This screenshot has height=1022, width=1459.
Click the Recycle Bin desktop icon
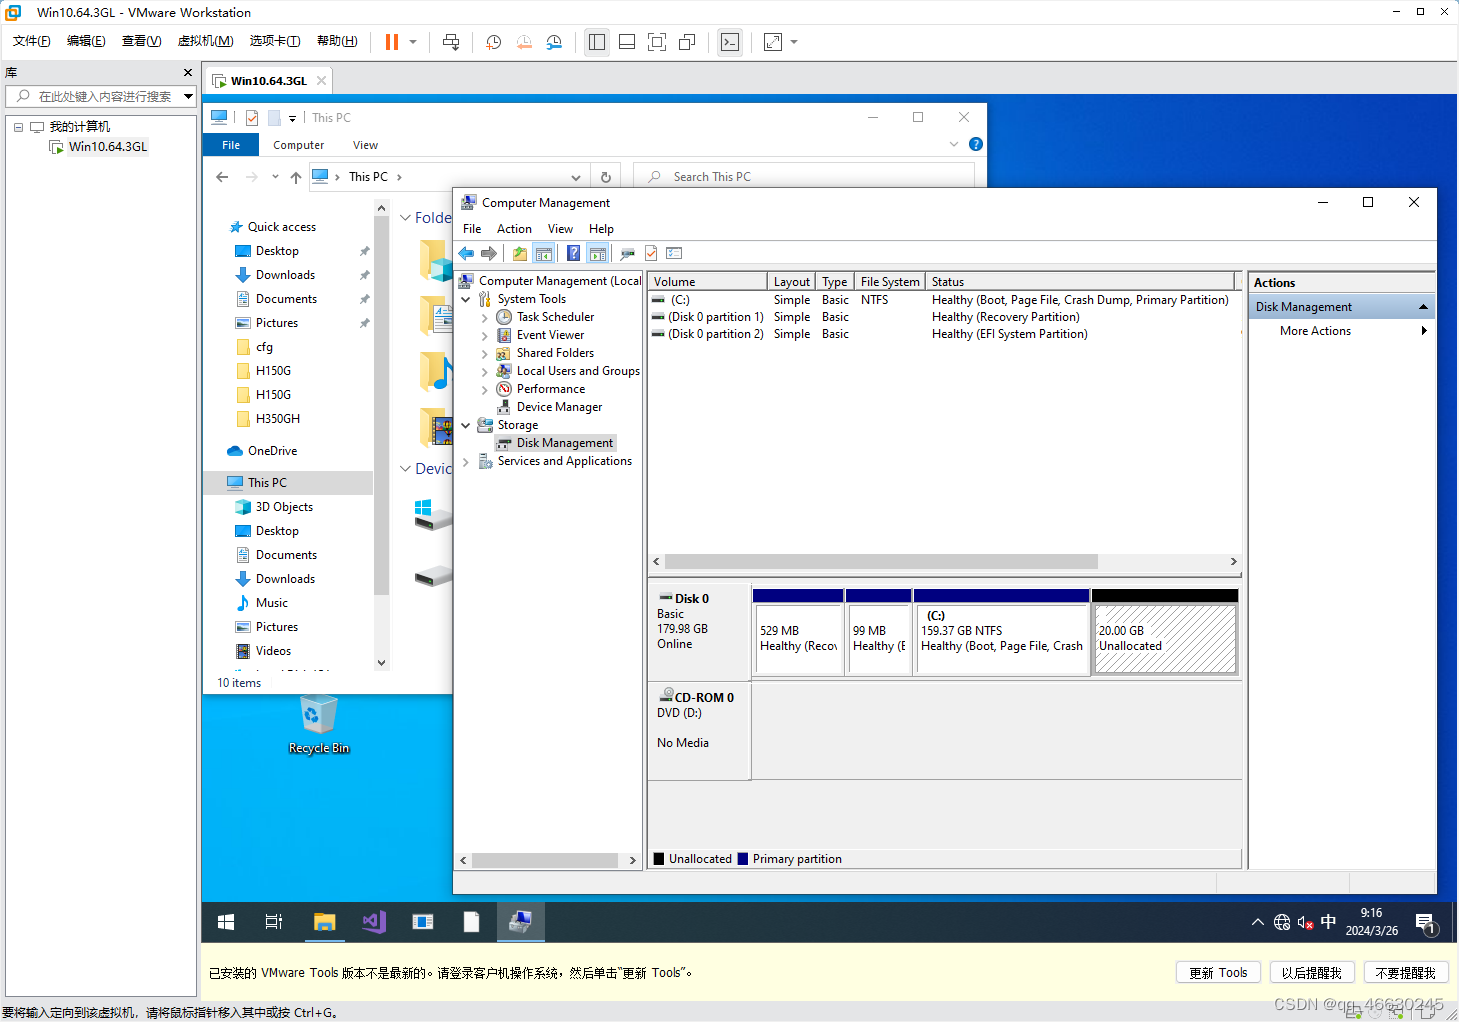[319, 724]
